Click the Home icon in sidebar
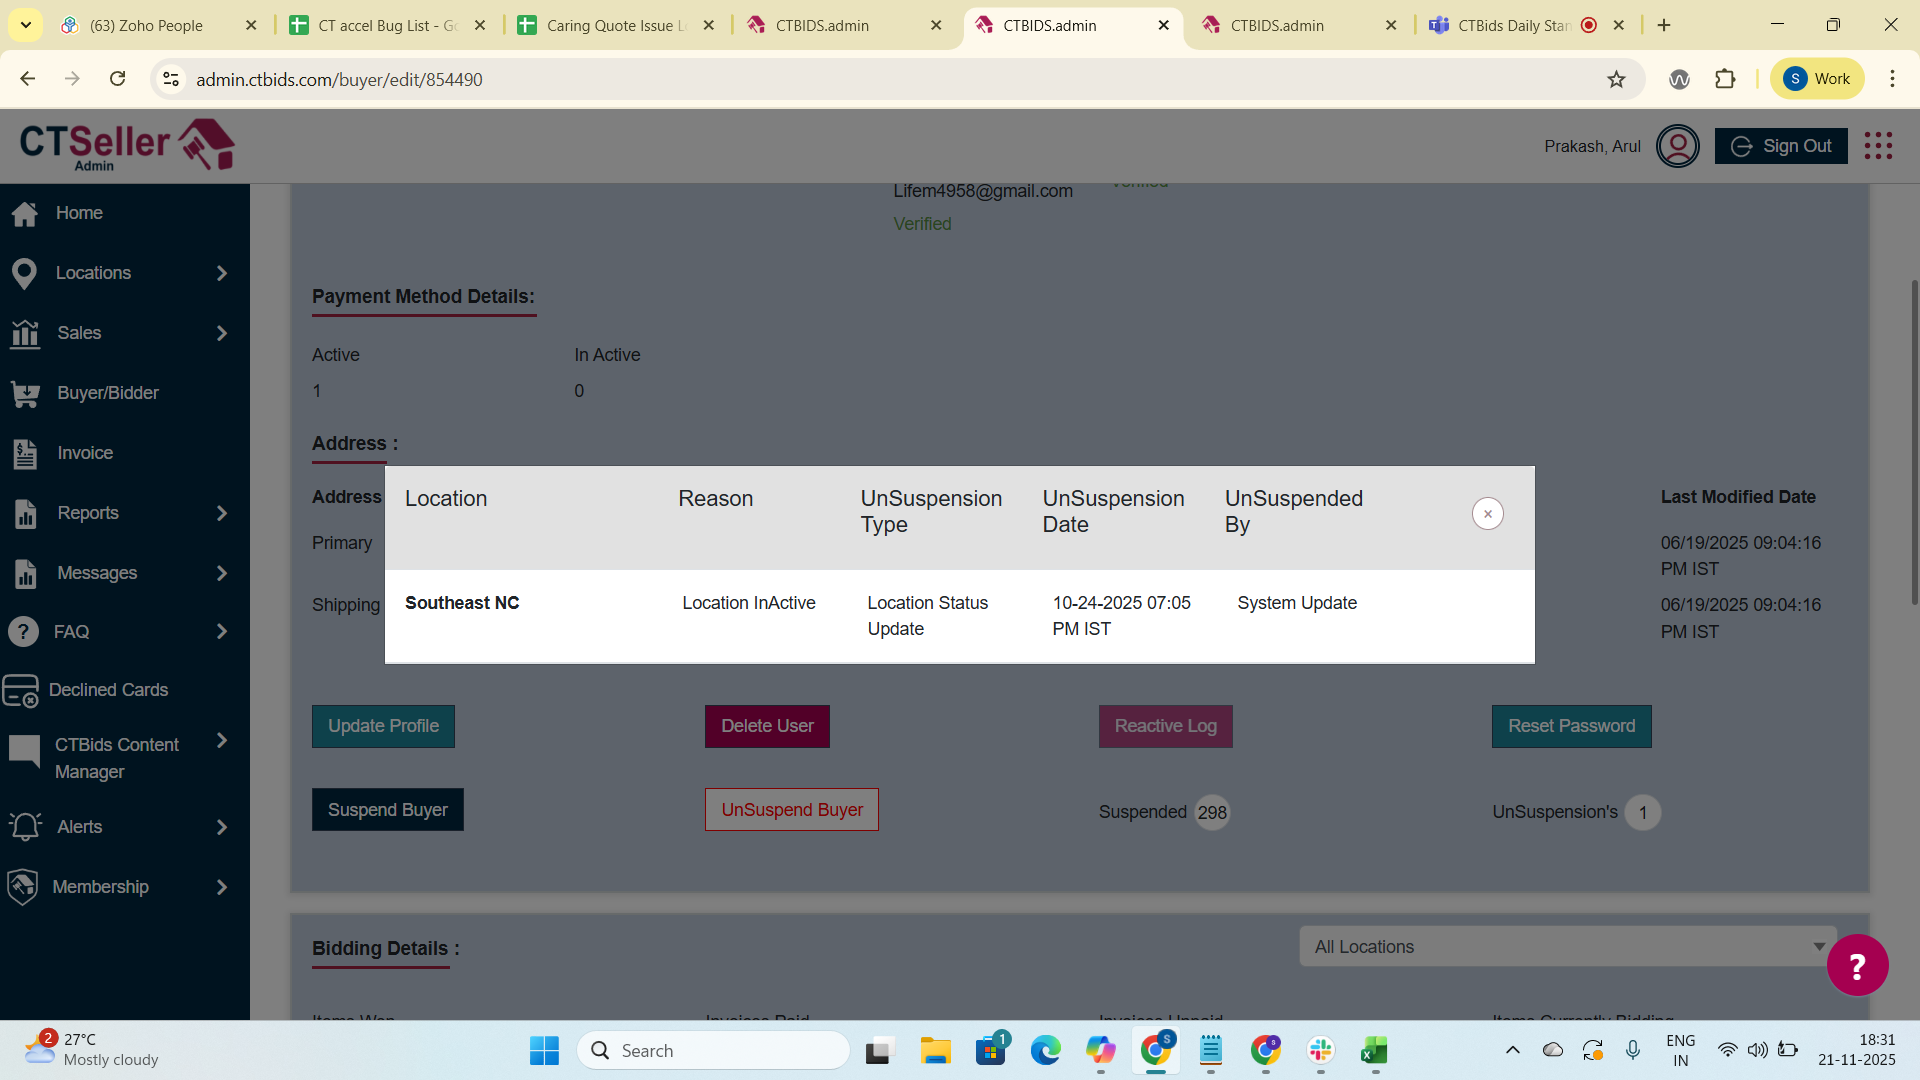 pos(25,213)
